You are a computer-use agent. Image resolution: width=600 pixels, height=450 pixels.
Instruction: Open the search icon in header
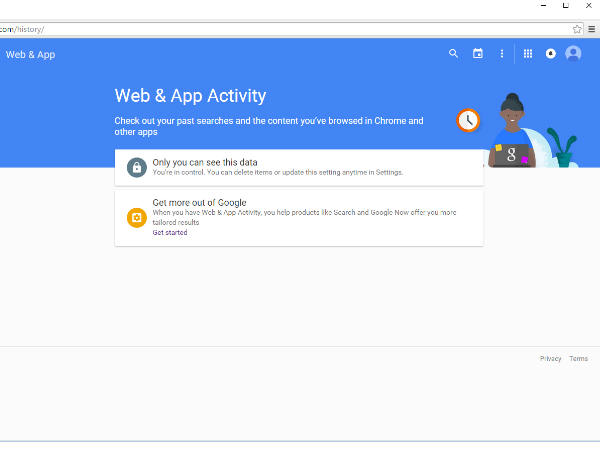[x=453, y=54]
